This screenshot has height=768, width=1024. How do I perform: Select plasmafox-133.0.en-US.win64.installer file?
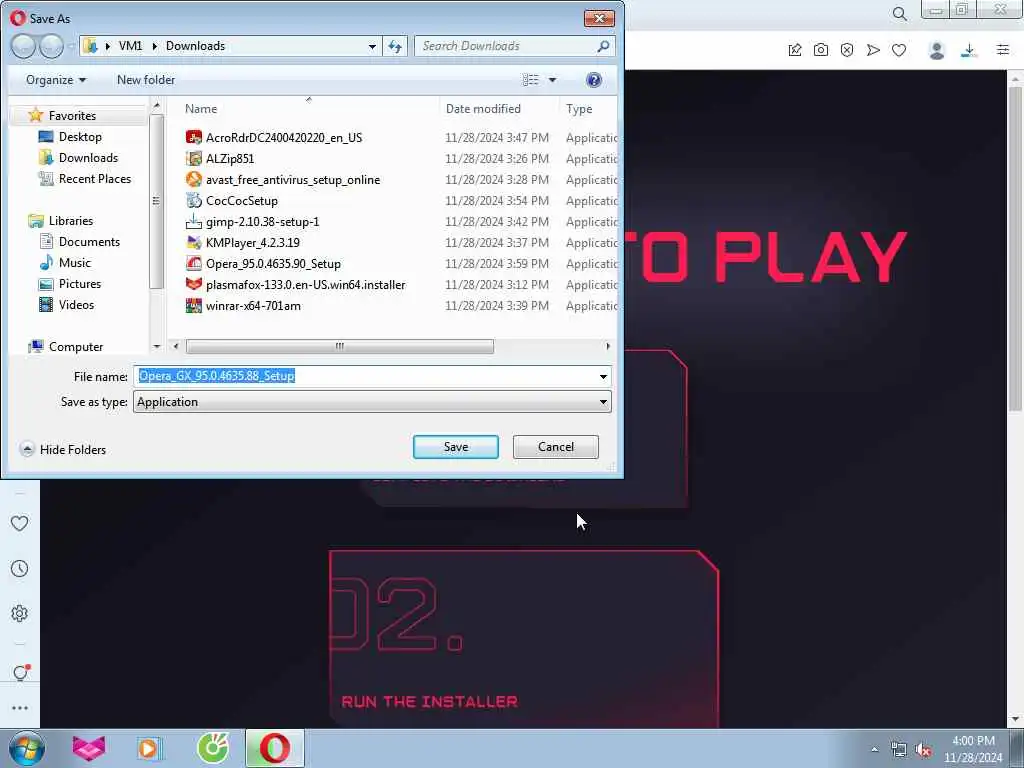coord(306,285)
